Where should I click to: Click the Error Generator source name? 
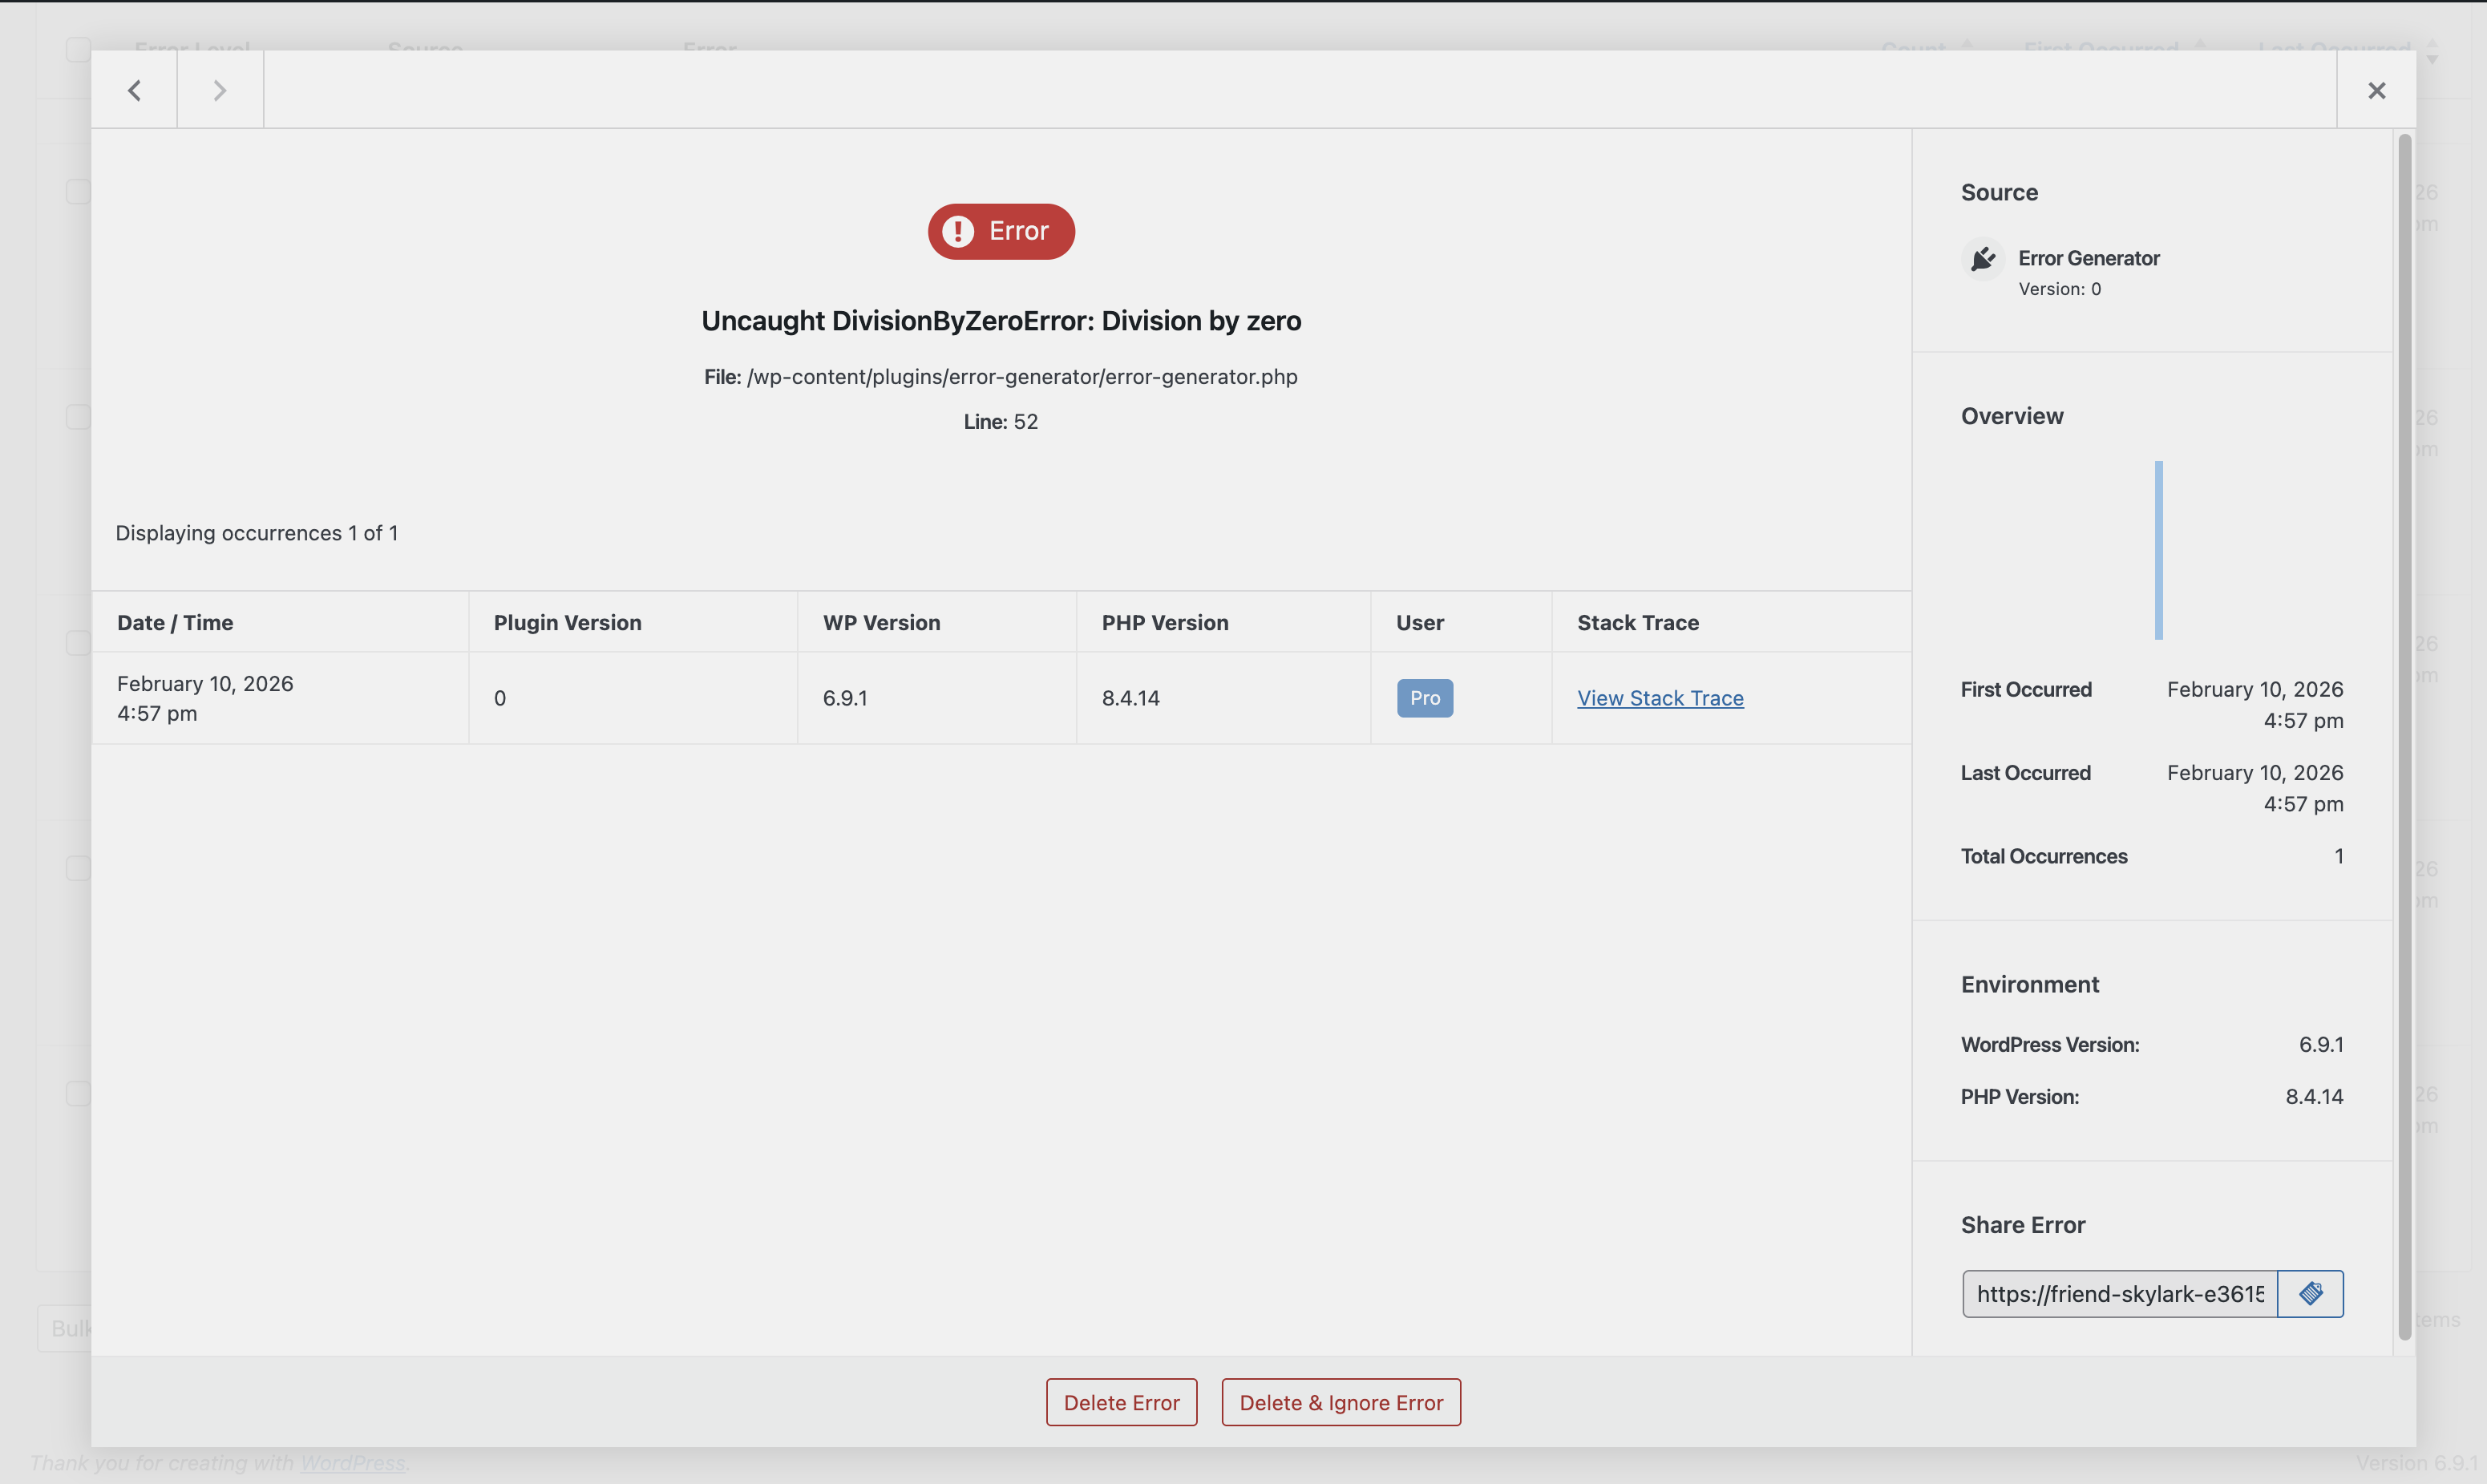pos(2088,258)
